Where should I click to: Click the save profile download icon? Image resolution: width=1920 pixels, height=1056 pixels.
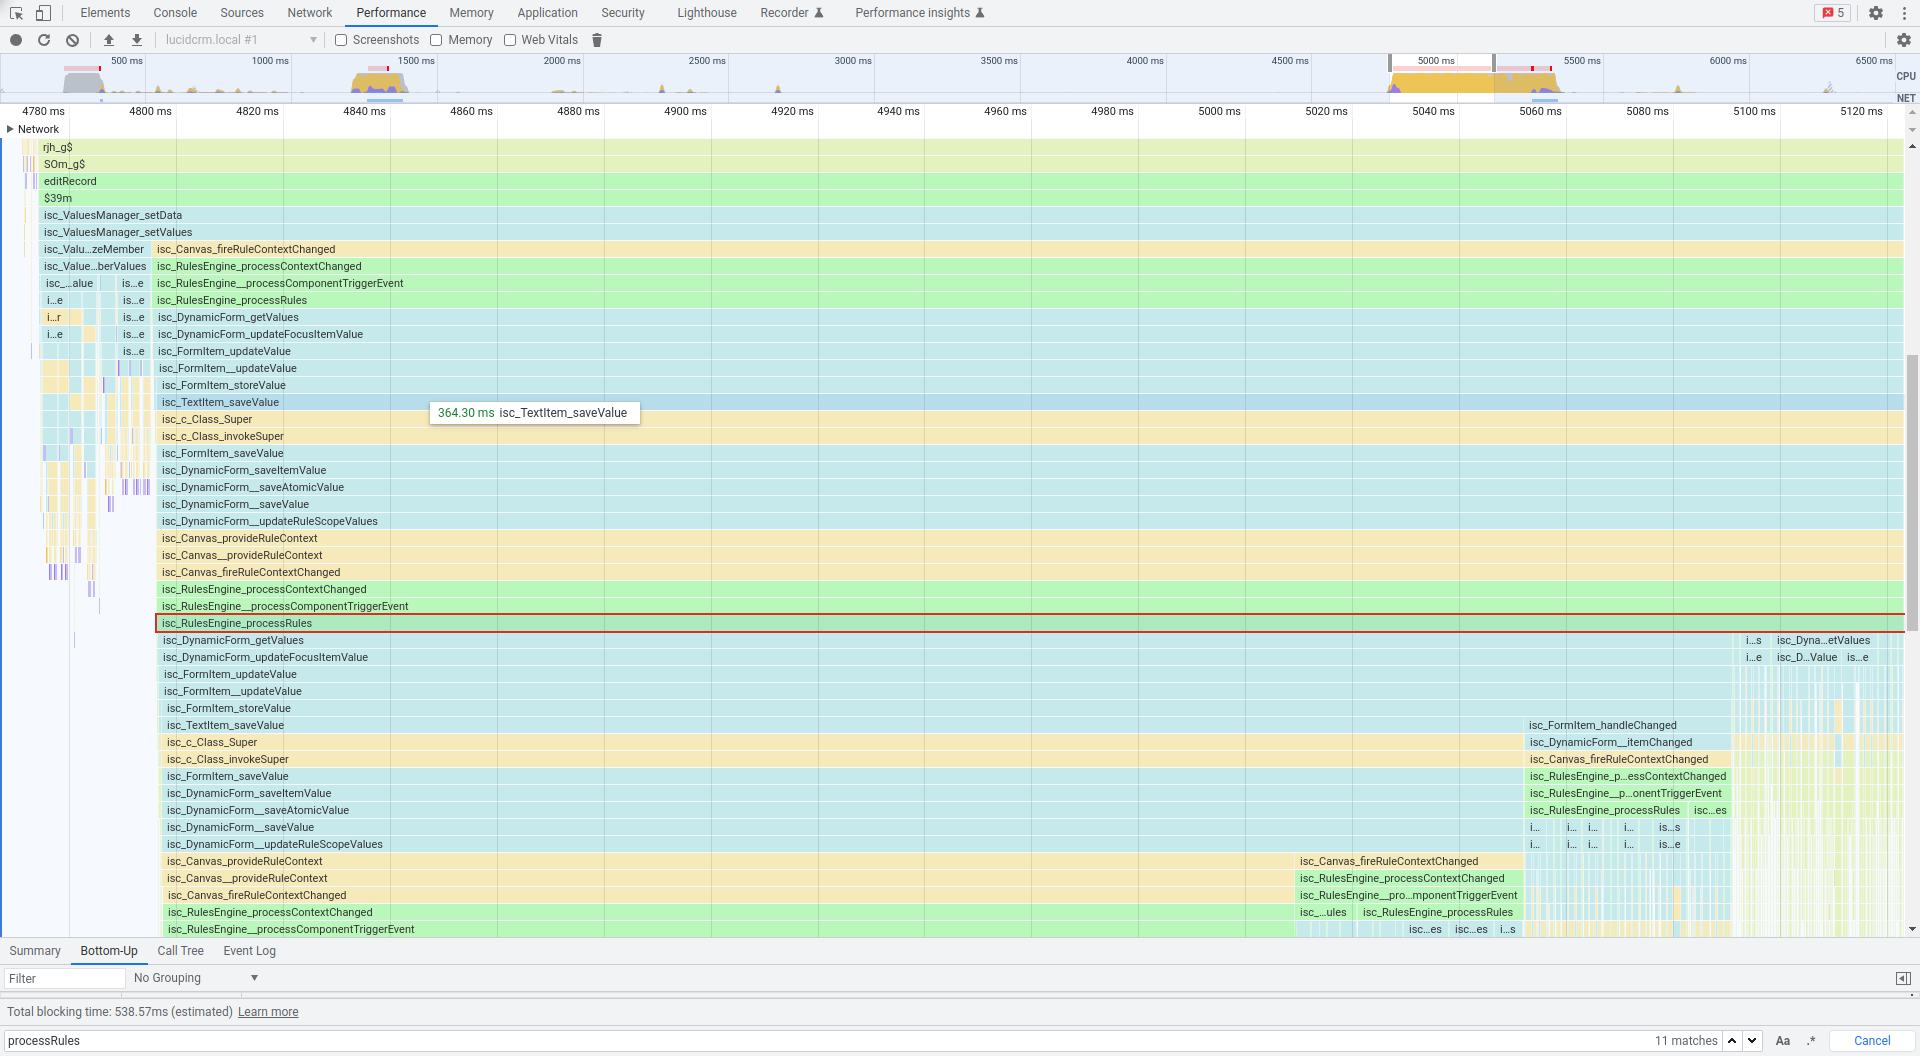(x=137, y=40)
